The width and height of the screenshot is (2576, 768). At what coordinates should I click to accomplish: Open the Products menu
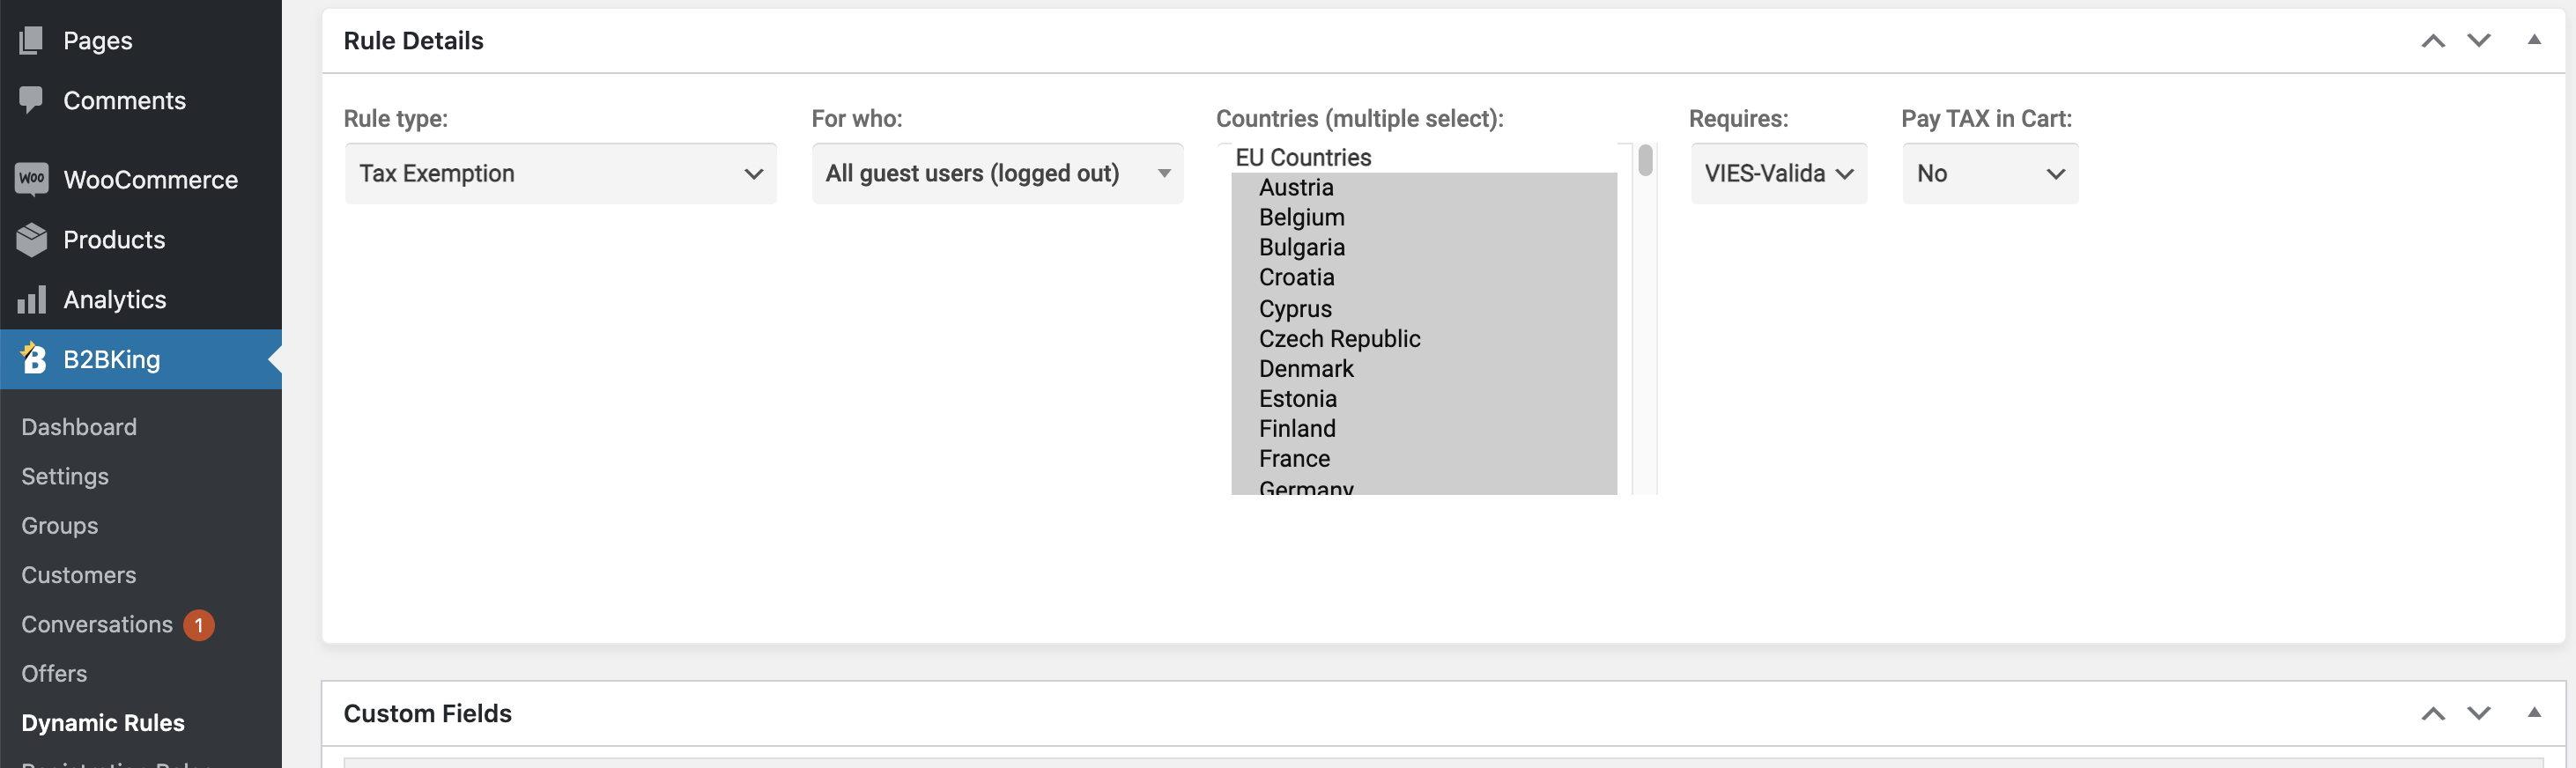[140, 239]
